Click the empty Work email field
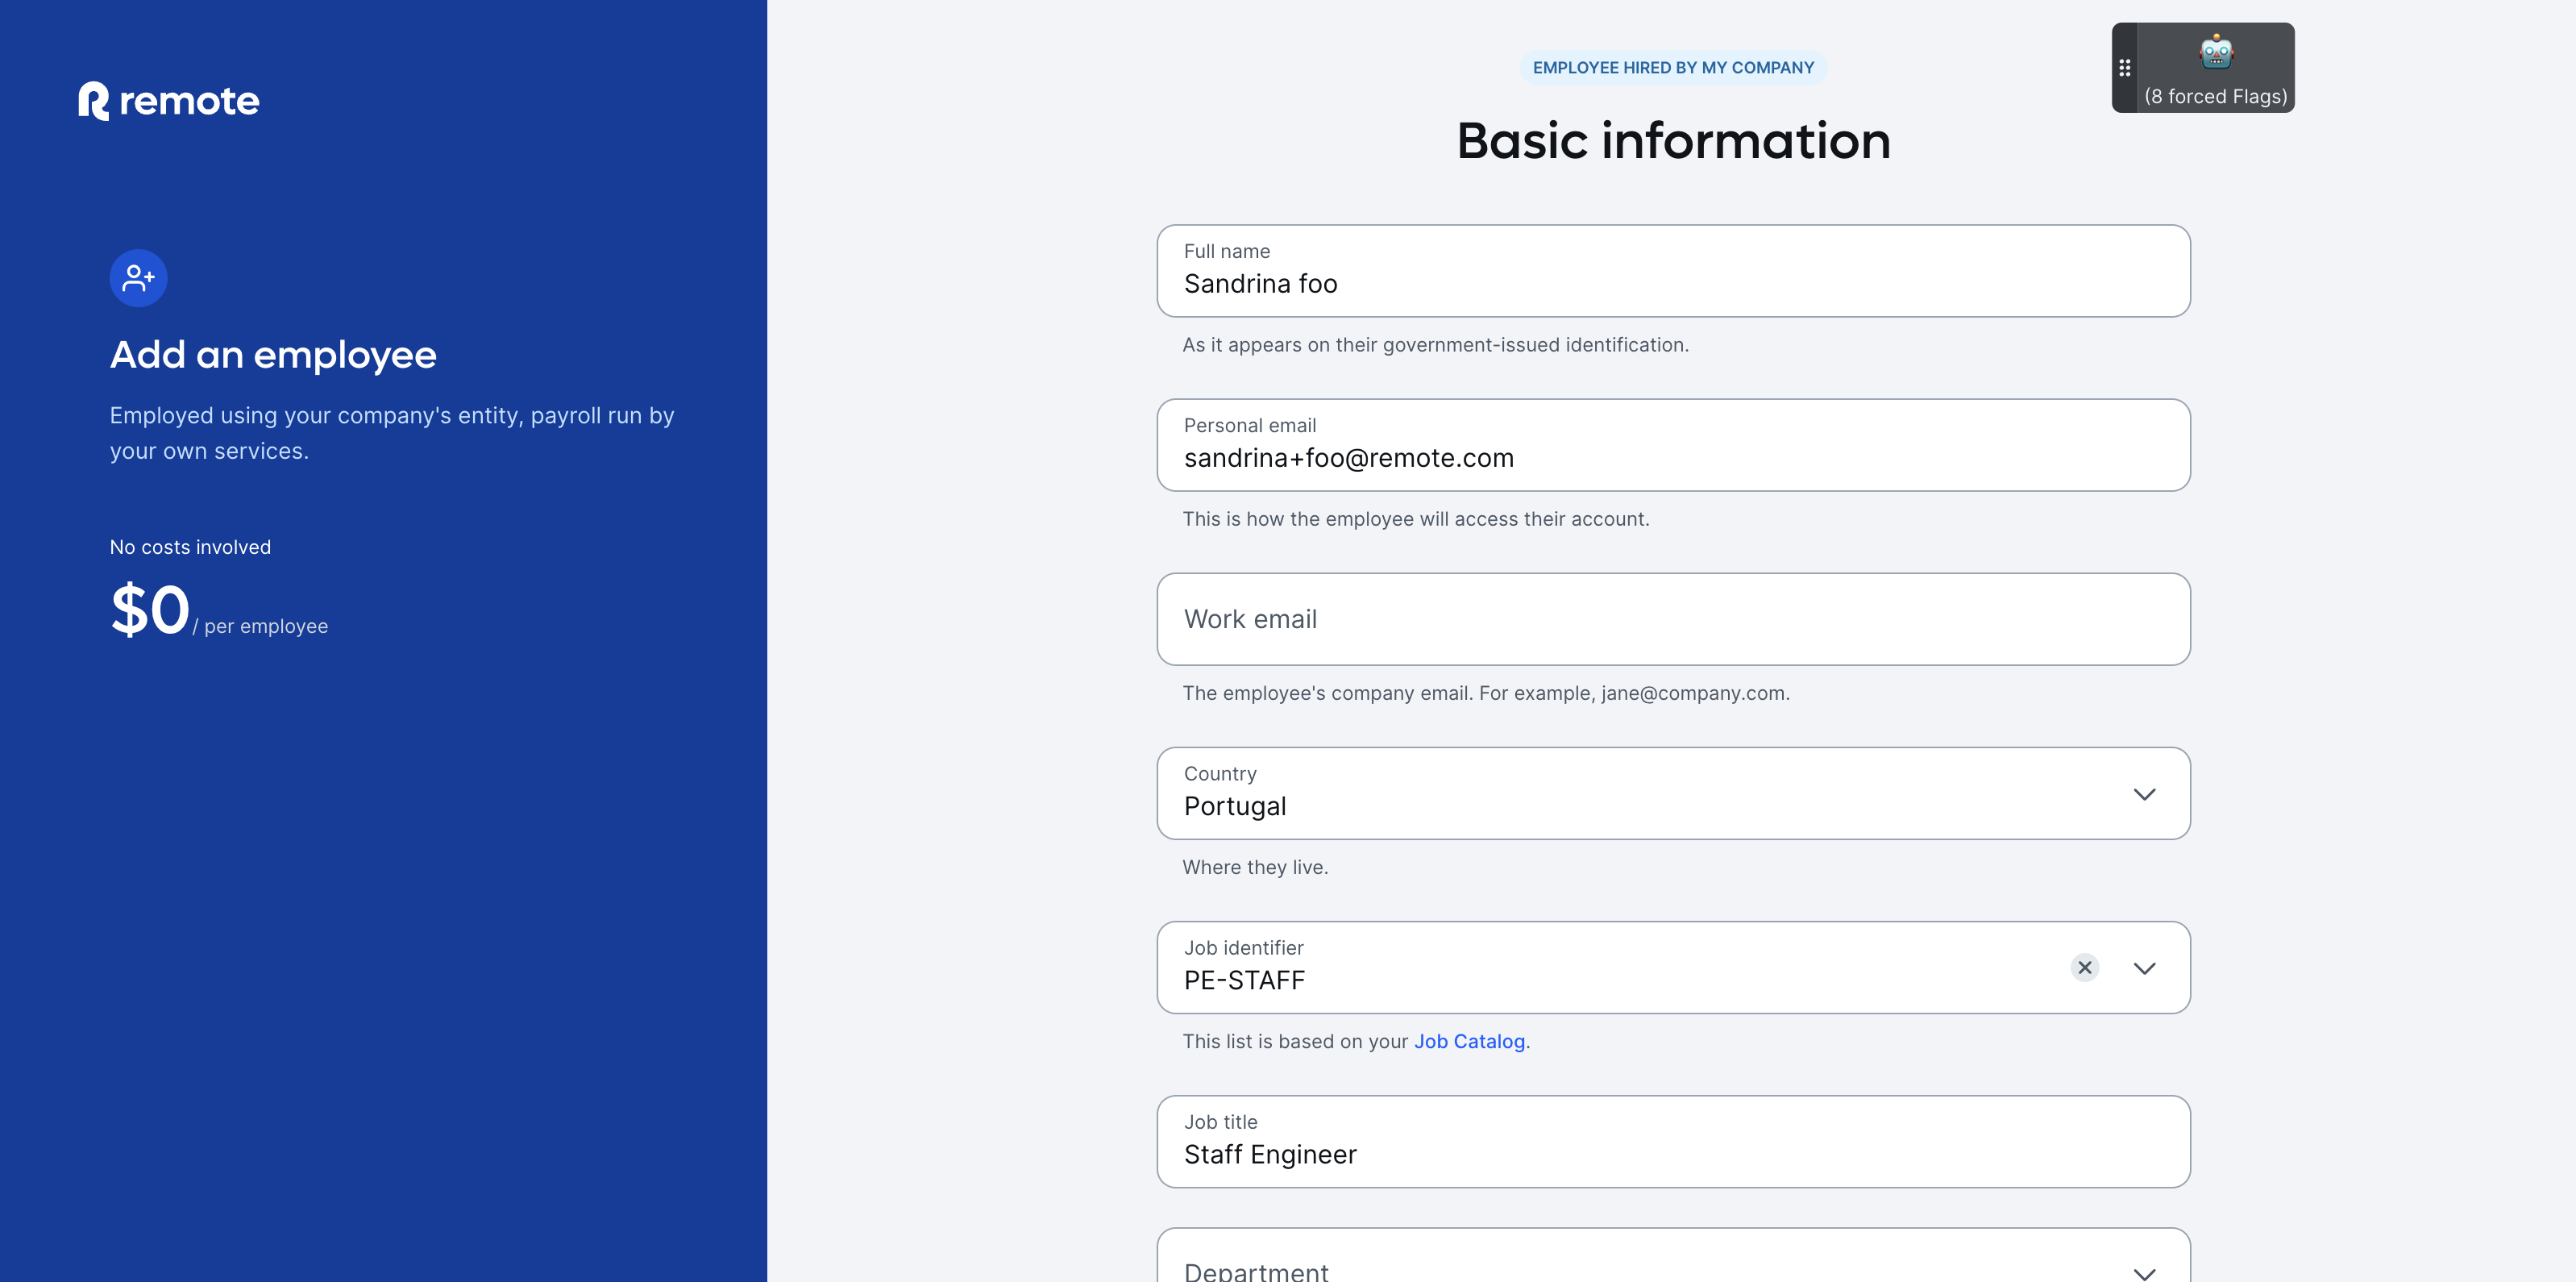 1672,619
